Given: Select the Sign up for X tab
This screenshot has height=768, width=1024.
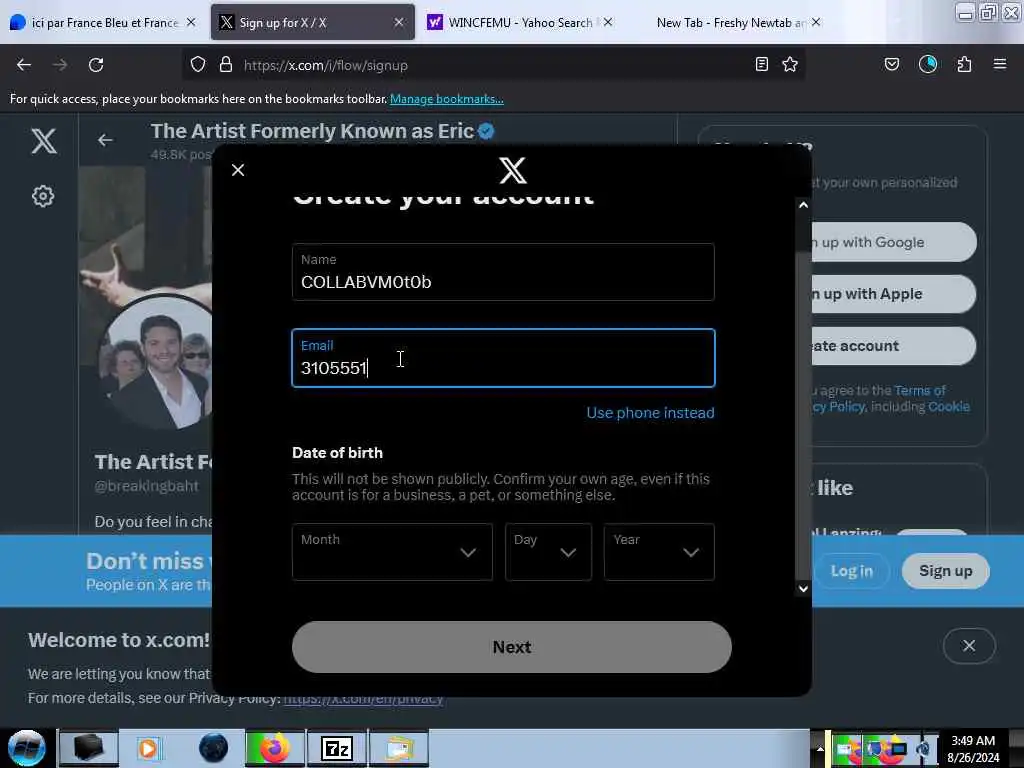Looking at the screenshot, I should tap(313, 22).
